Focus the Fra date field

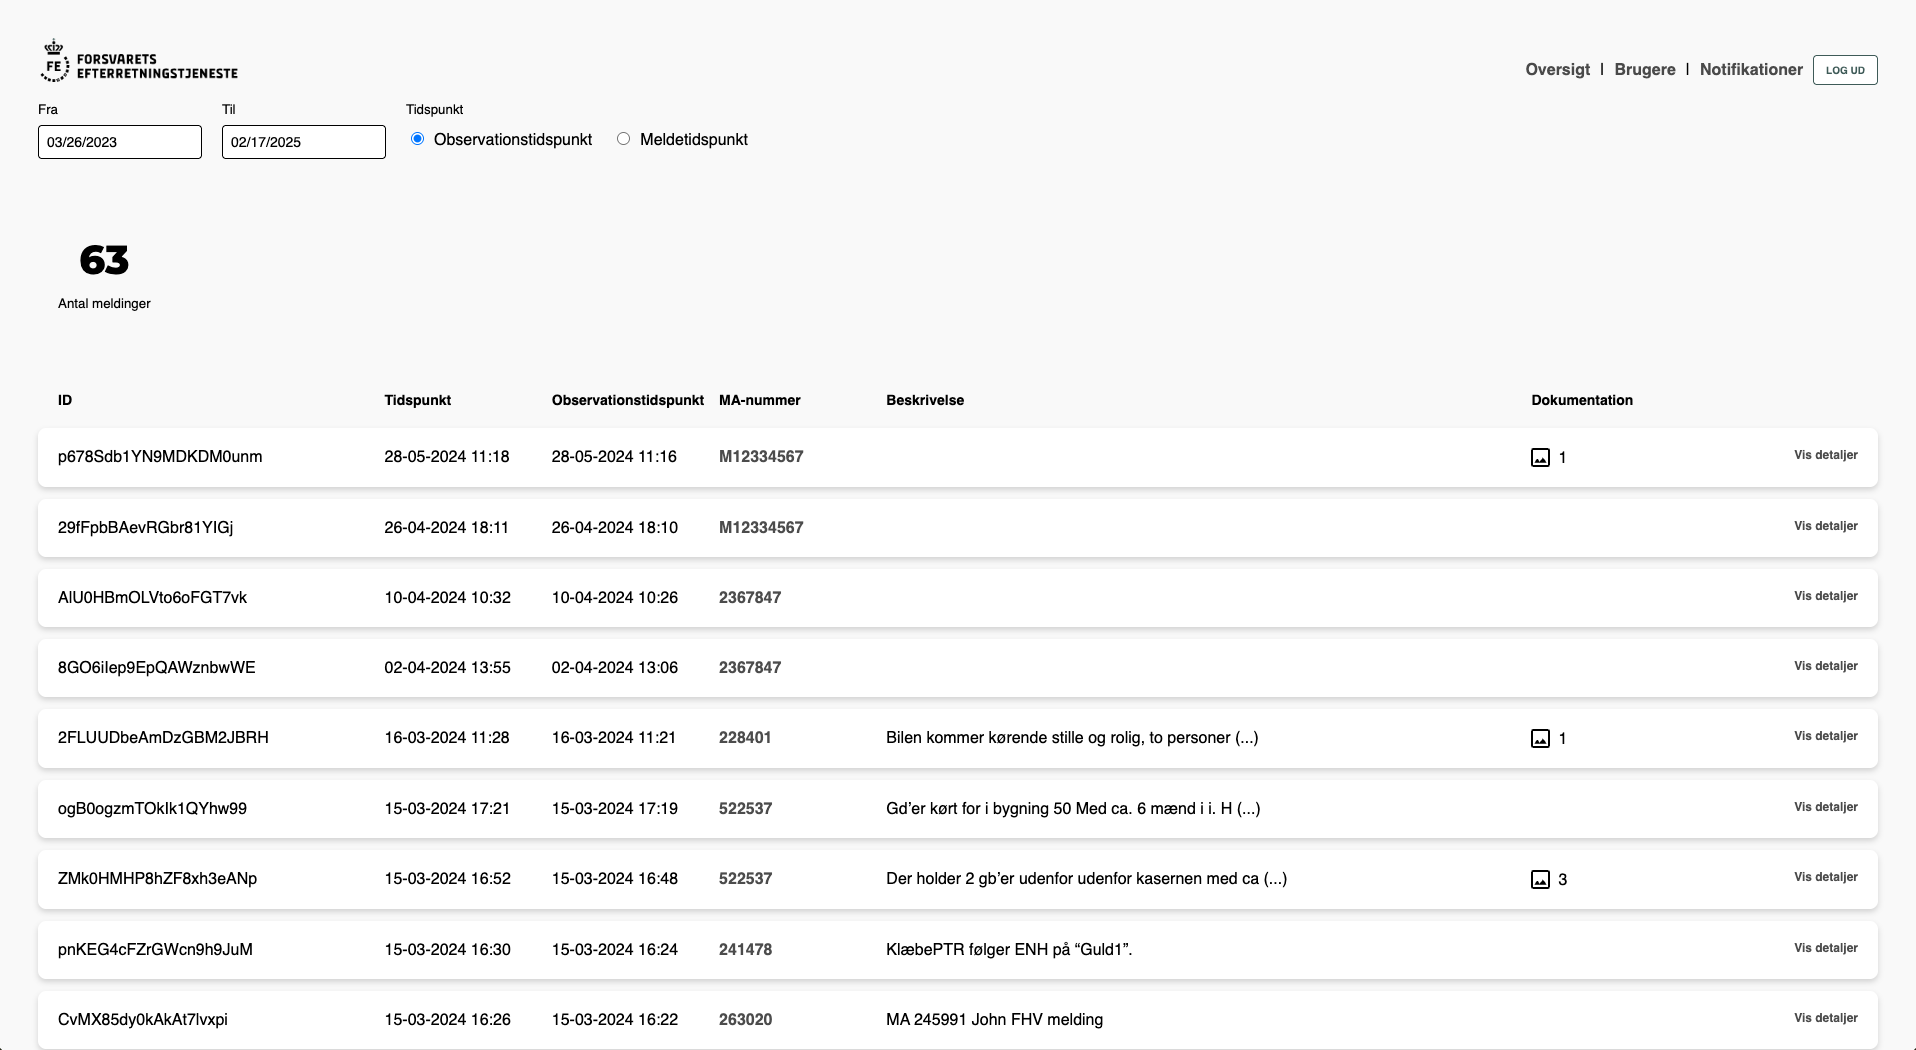tap(120, 142)
